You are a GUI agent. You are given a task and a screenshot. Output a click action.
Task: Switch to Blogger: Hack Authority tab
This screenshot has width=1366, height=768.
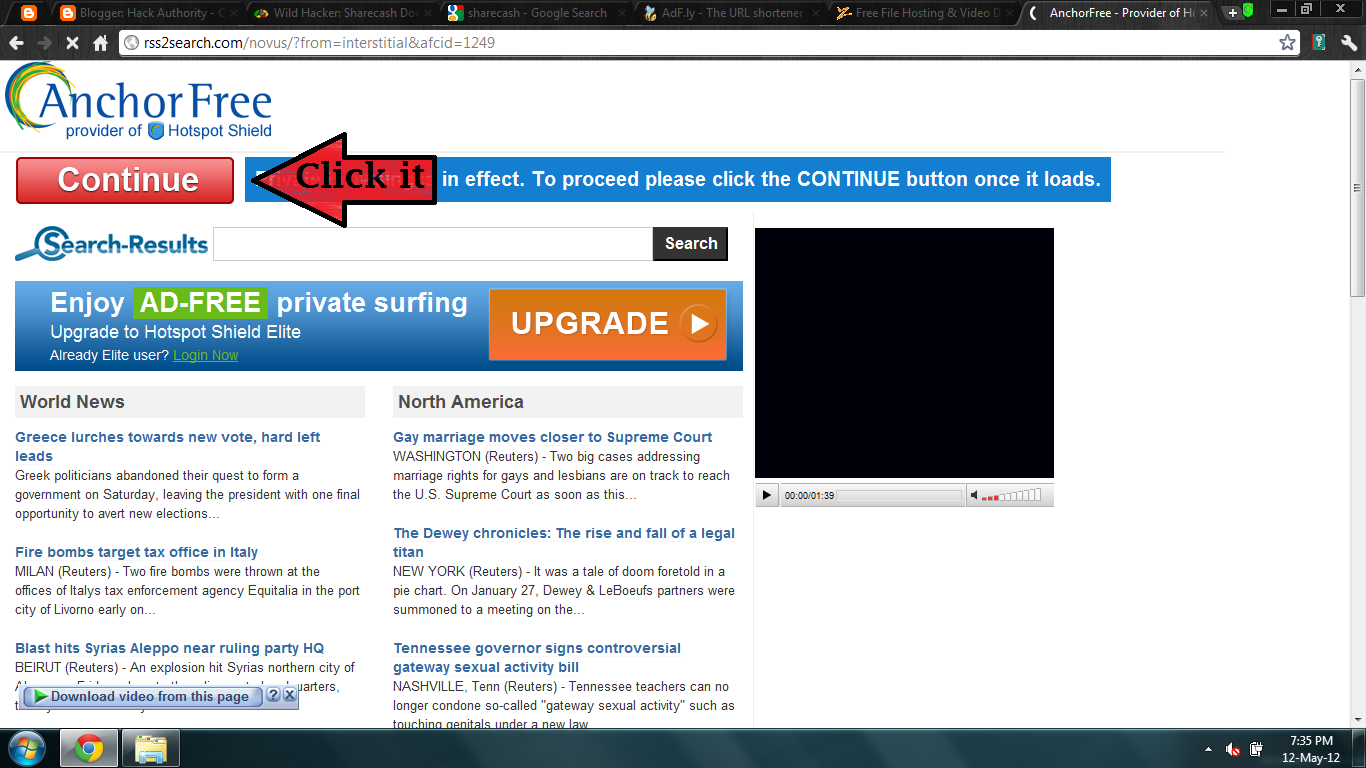(147, 13)
